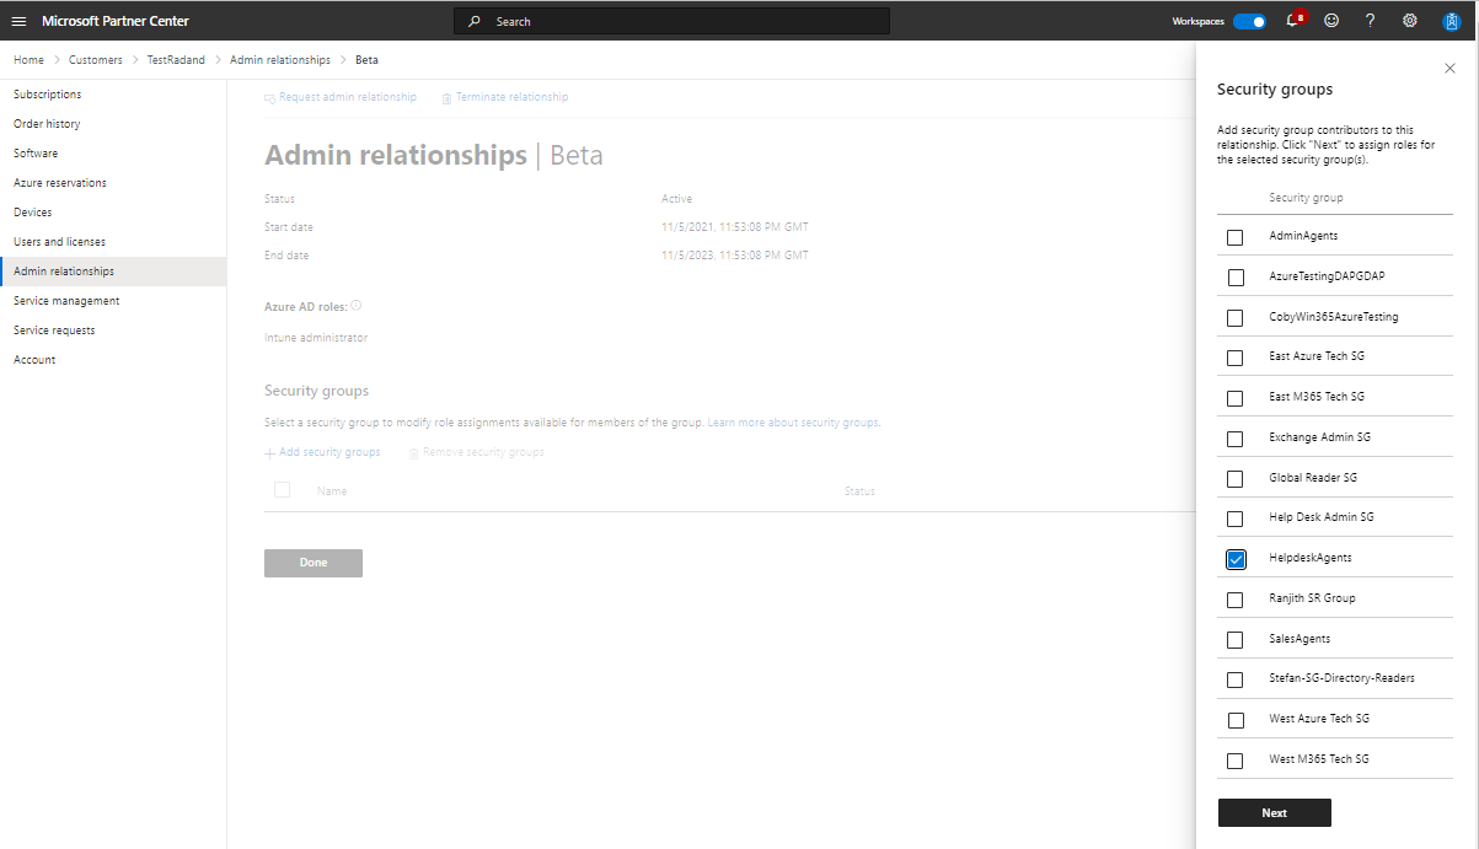Click the Security group column header
Screen dimensions: 1479x849
coord(1306,198)
